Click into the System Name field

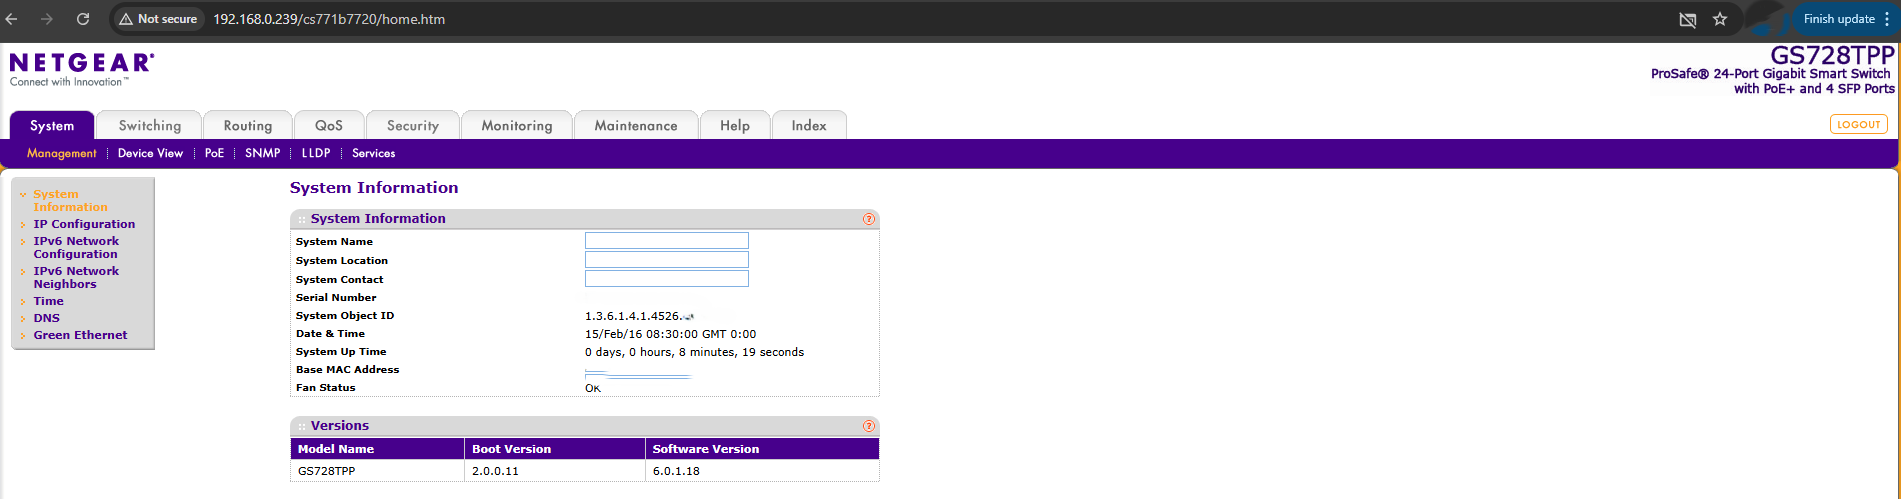(666, 241)
